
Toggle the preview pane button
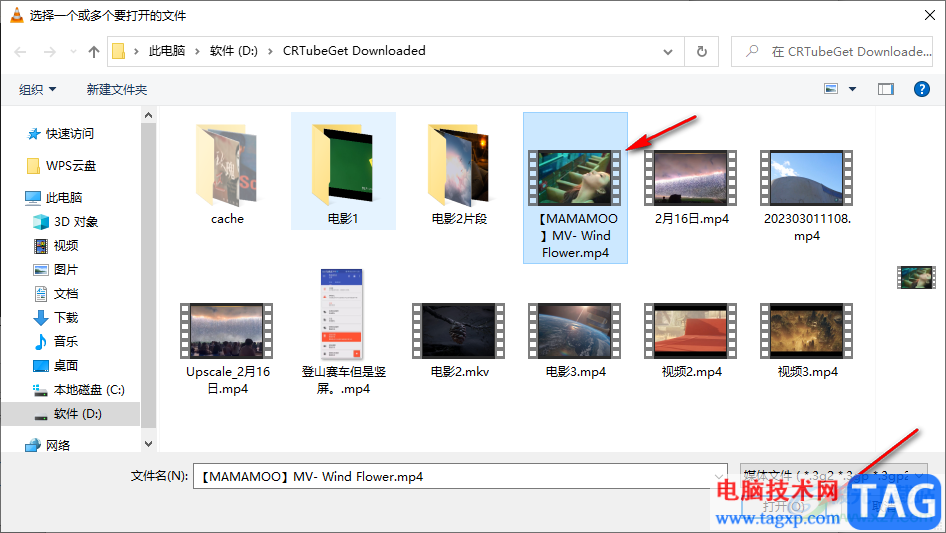[x=885, y=89]
